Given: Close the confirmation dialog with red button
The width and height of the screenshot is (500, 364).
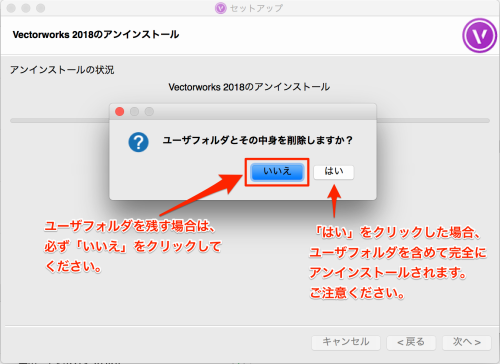Looking at the screenshot, I should pyautogui.click(x=120, y=111).
